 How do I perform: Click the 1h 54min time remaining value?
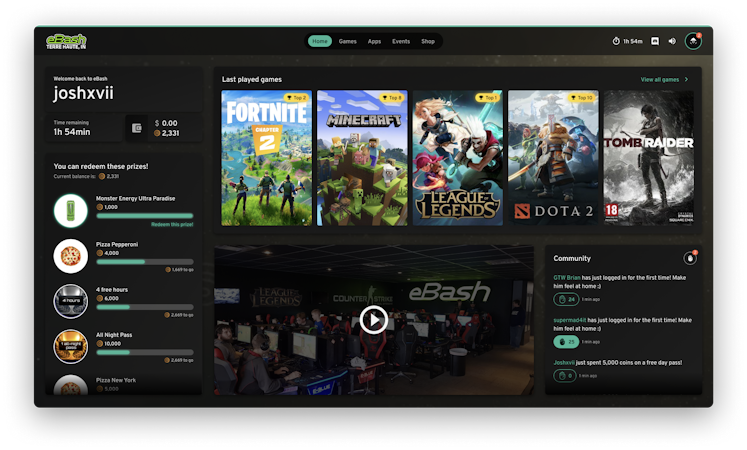[71, 132]
